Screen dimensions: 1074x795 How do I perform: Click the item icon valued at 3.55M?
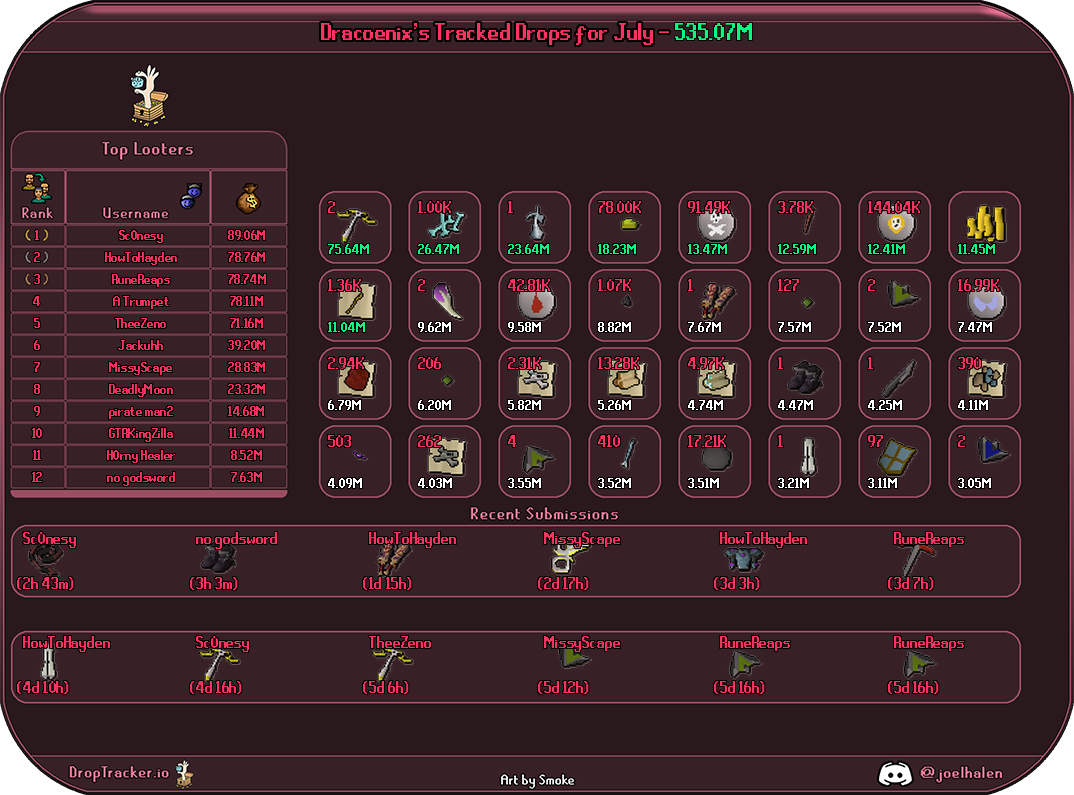pyautogui.click(x=538, y=457)
